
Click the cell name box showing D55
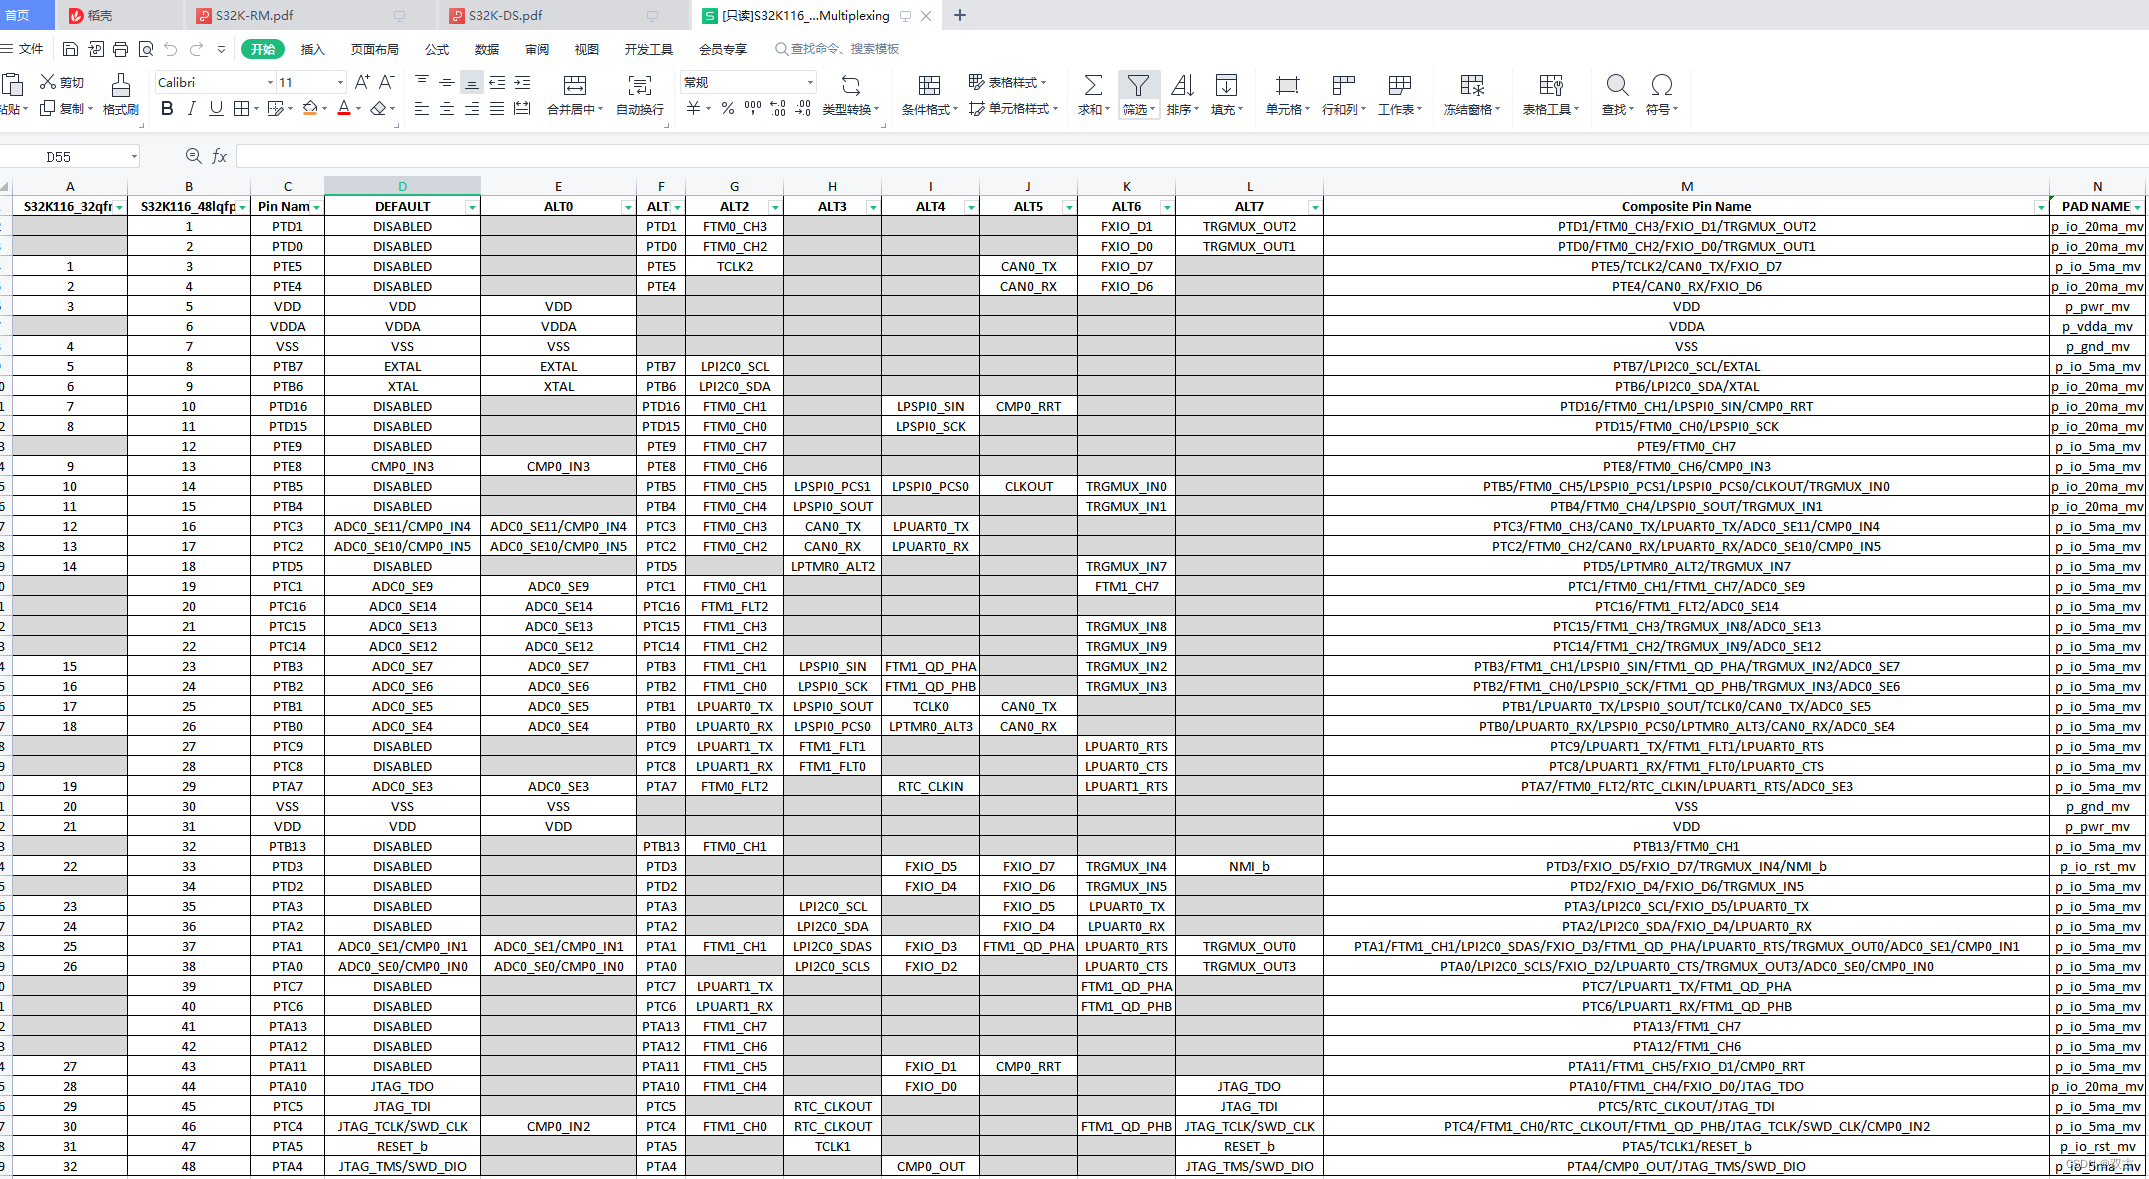pyautogui.click(x=60, y=157)
